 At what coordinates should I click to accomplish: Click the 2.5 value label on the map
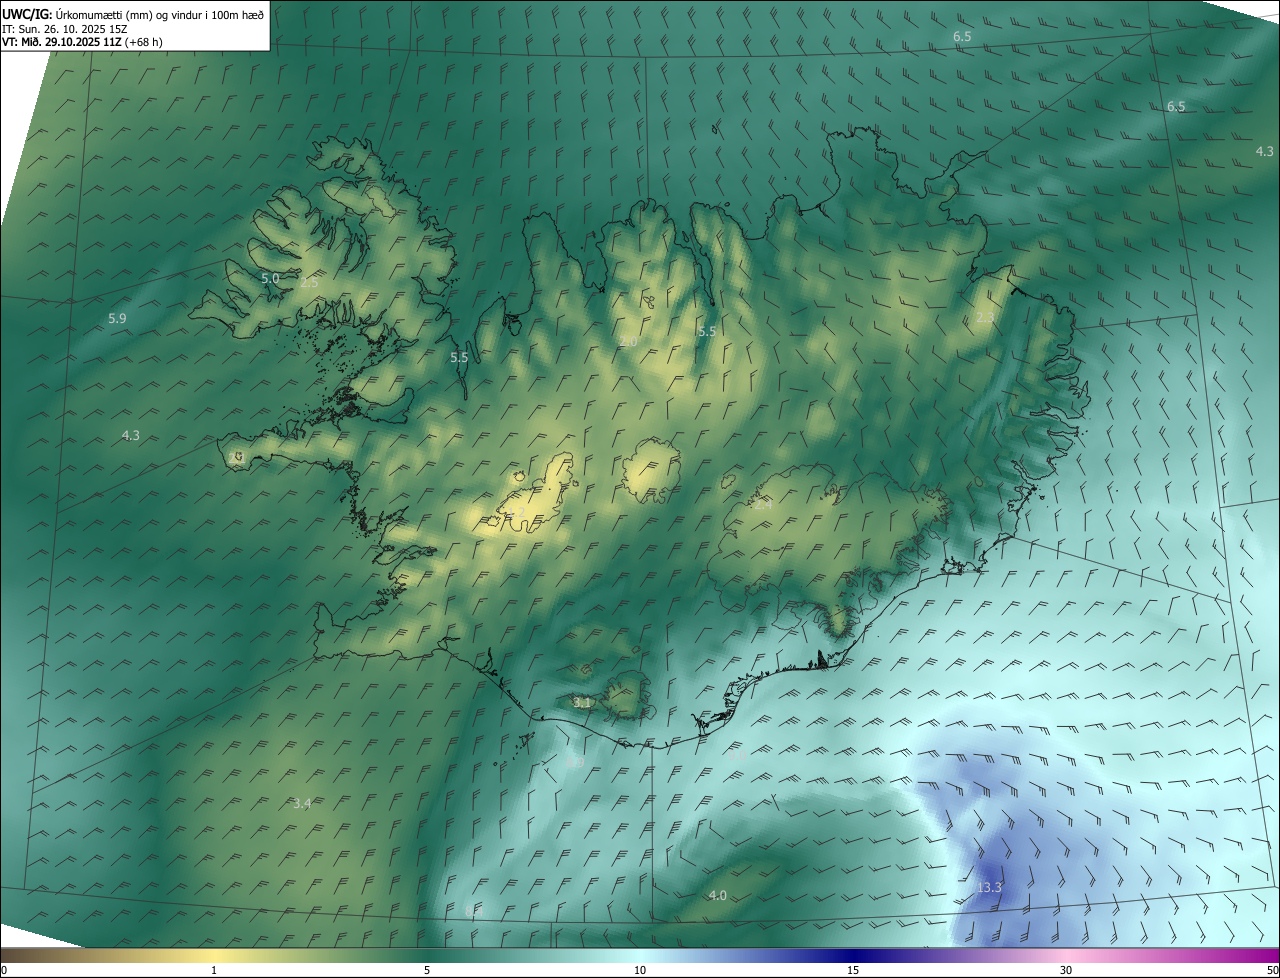[x=309, y=283]
